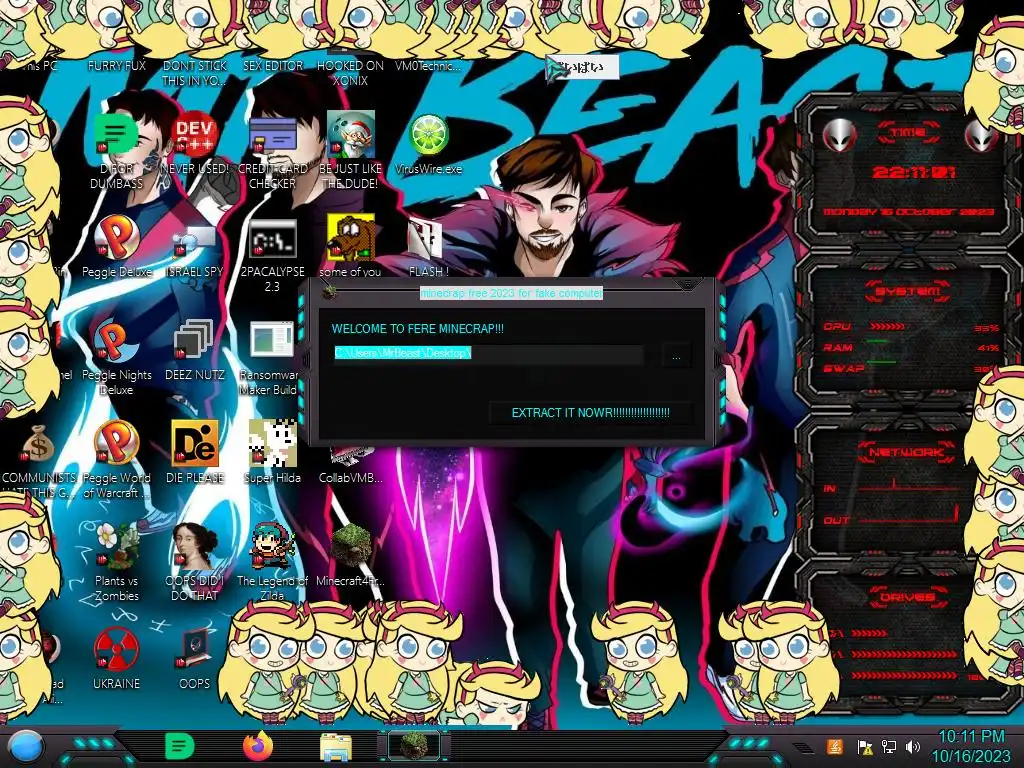Click 'WELCOME TO FERE MINECRAP!!!' text
The height and width of the screenshot is (768, 1024).
click(x=418, y=328)
